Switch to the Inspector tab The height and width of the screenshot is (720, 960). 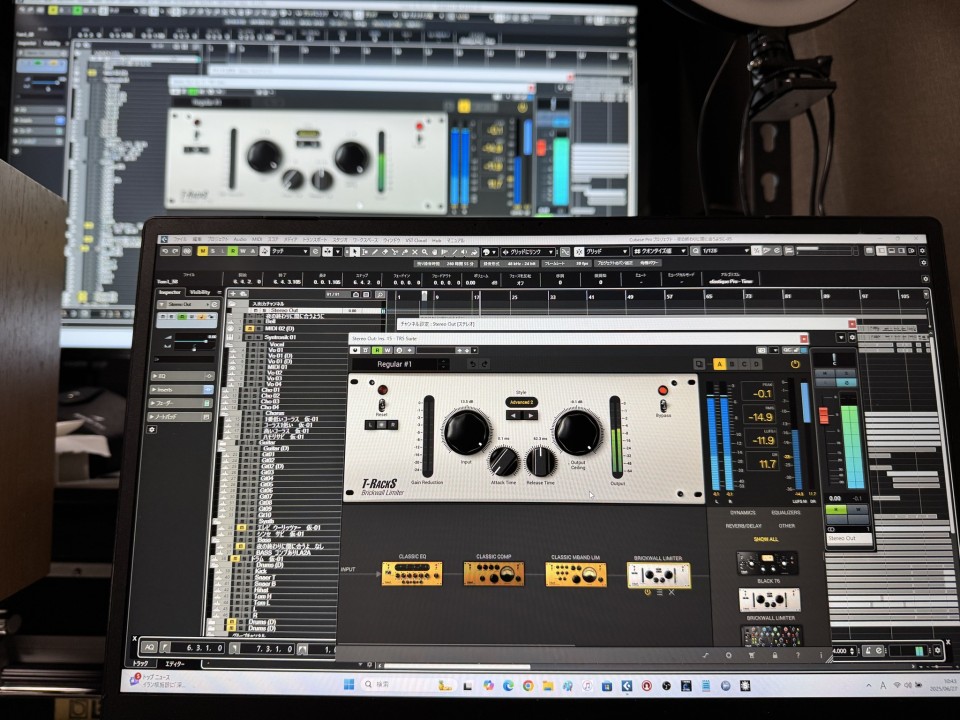pyautogui.click(x=170, y=292)
